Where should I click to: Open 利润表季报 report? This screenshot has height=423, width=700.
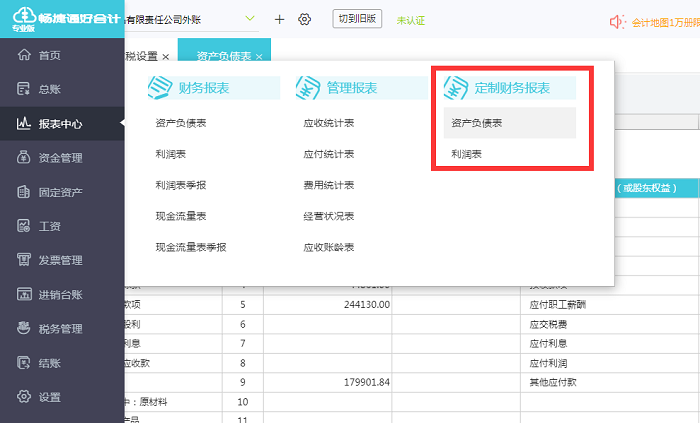point(181,185)
